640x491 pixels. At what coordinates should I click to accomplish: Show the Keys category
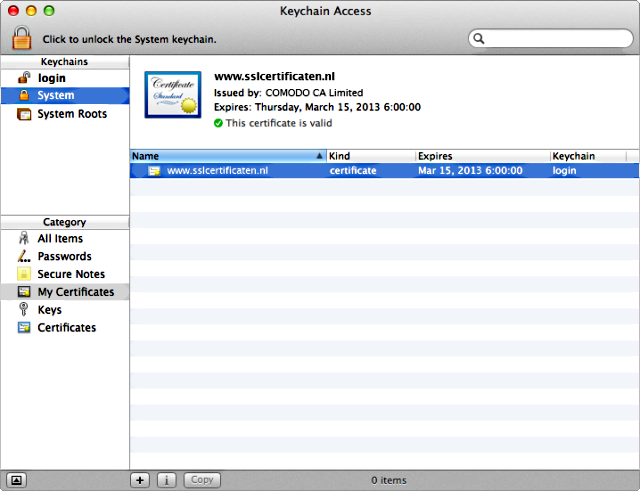click(65, 310)
